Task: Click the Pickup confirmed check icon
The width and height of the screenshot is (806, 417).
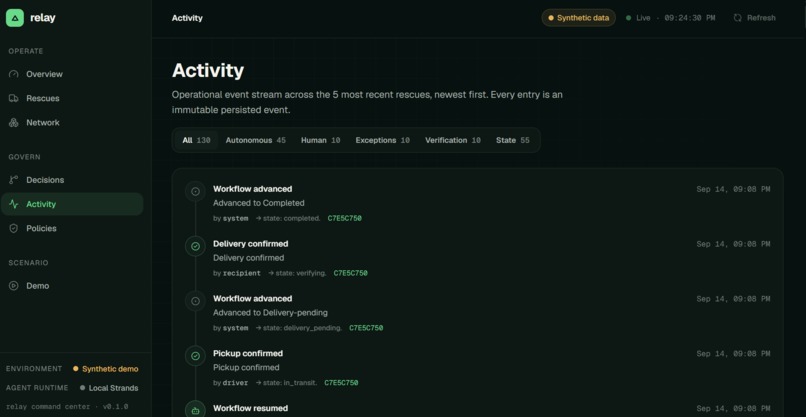Action: pos(195,356)
